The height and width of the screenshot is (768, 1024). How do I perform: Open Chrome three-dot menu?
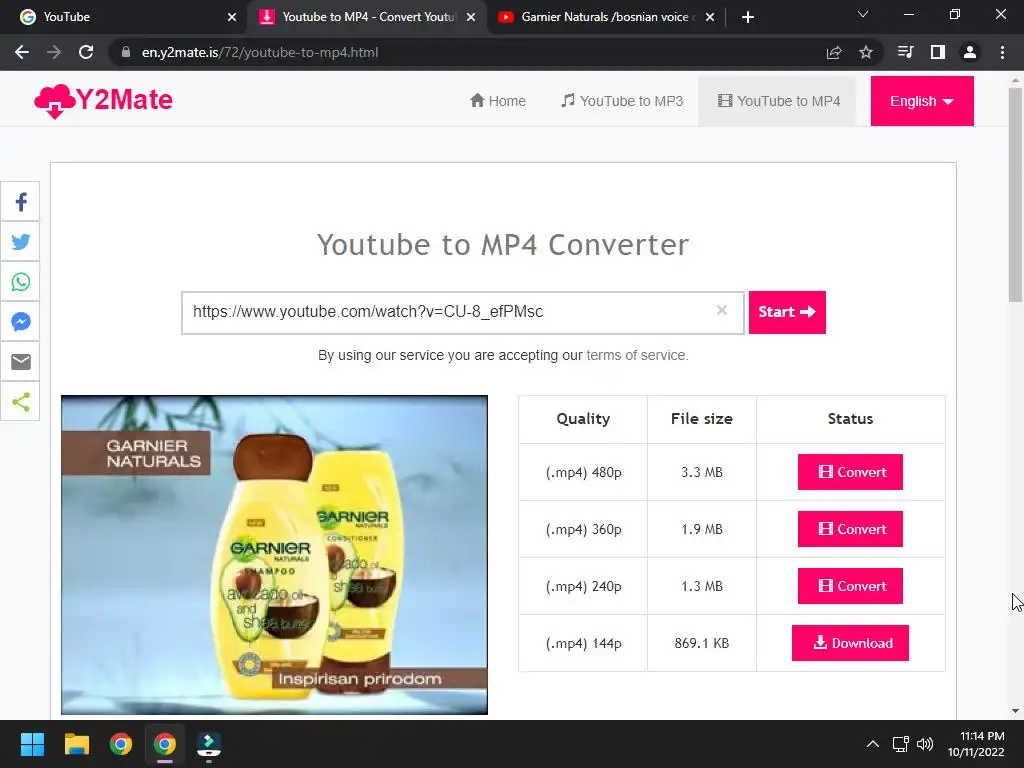tap(1002, 52)
